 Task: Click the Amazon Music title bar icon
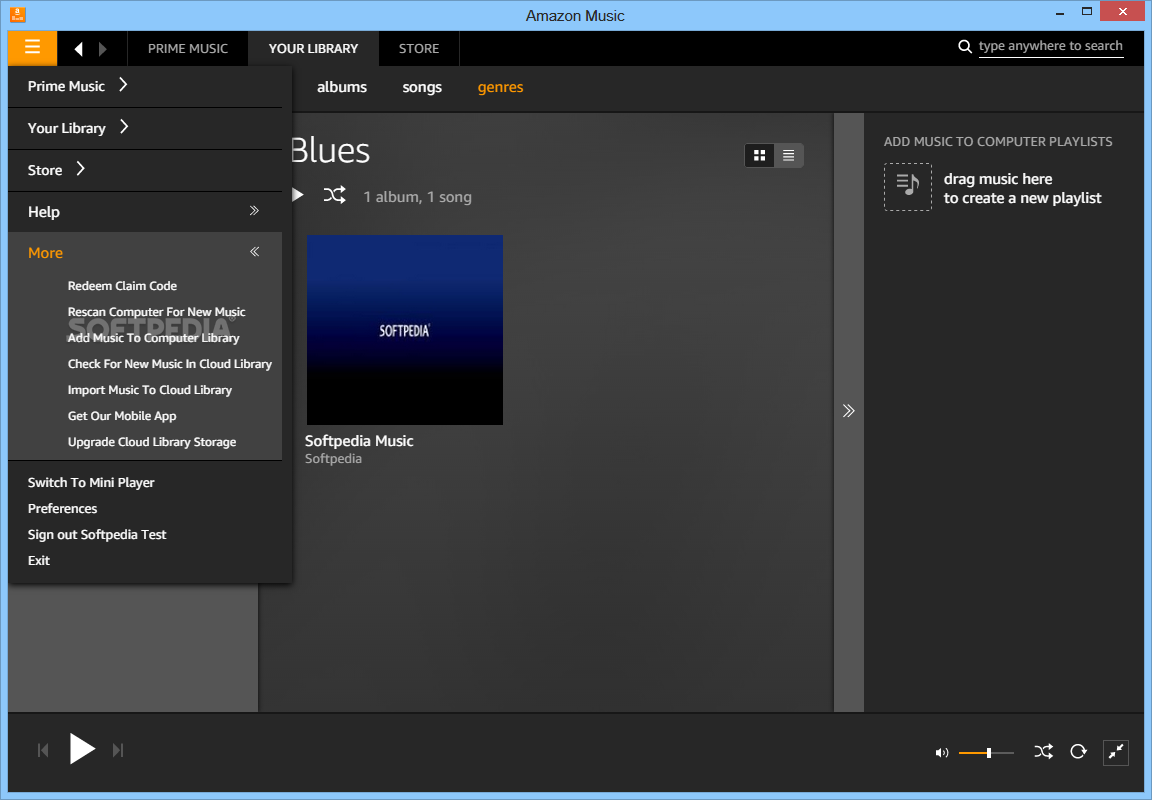[17, 15]
